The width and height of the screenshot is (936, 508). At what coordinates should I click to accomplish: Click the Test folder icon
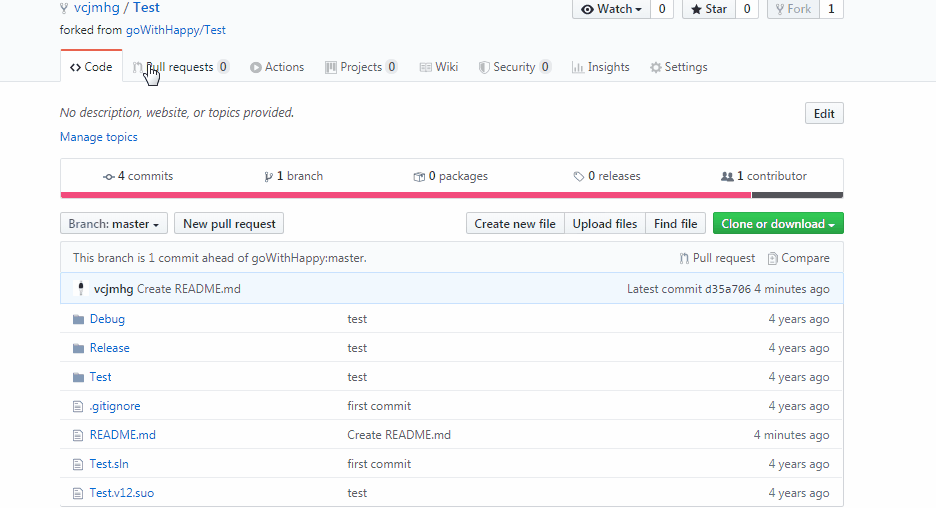pyautogui.click(x=78, y=377)
